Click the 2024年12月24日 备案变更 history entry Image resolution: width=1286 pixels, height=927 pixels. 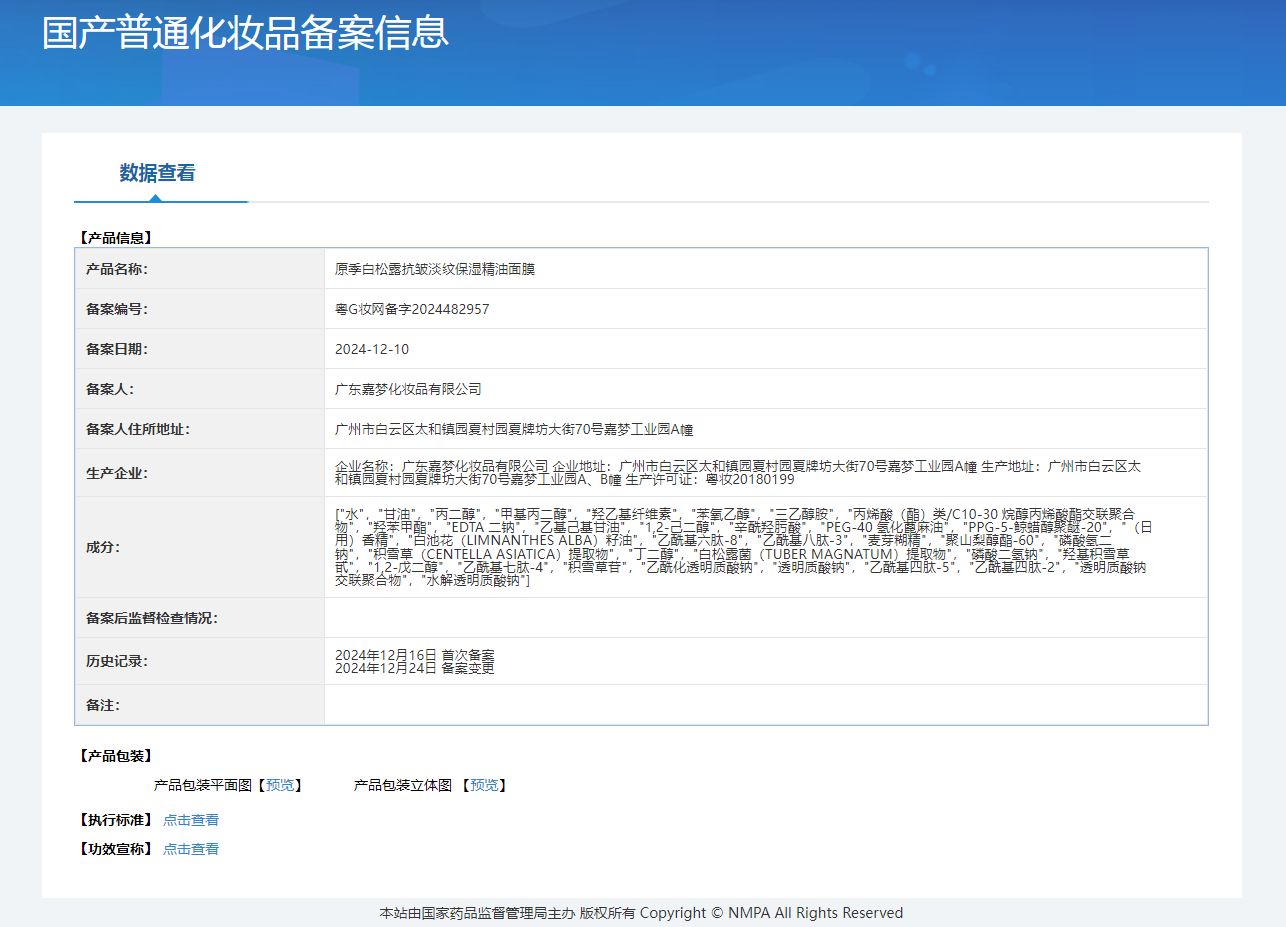[x=415, y=668]
